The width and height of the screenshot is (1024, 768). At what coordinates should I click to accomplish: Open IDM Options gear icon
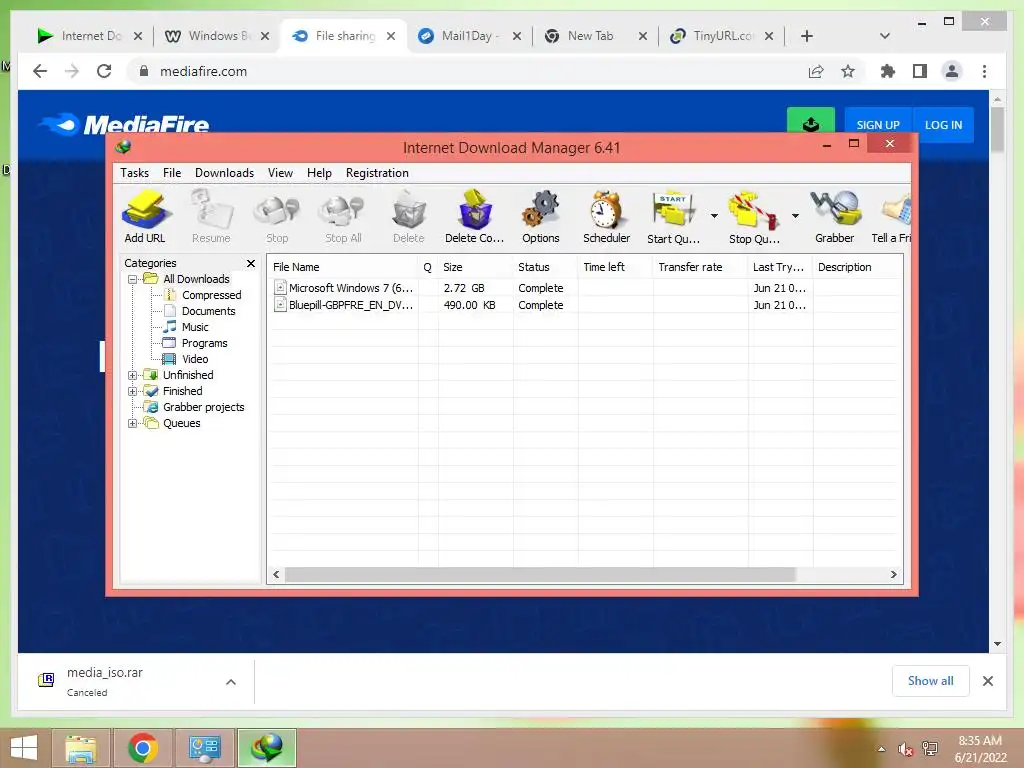pyautogui.click(x=541, y=217)
